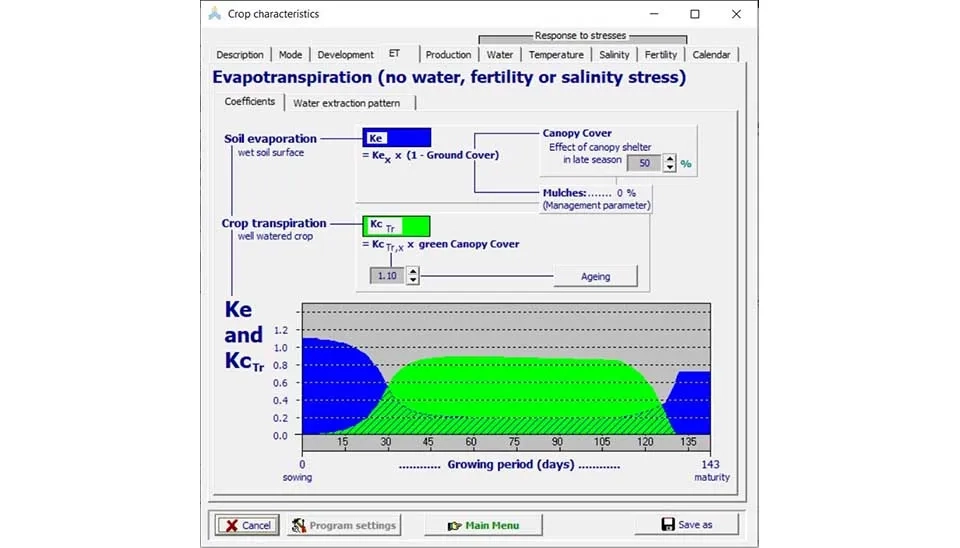Select the Water extraction pattern subtab

click(346, 103)
